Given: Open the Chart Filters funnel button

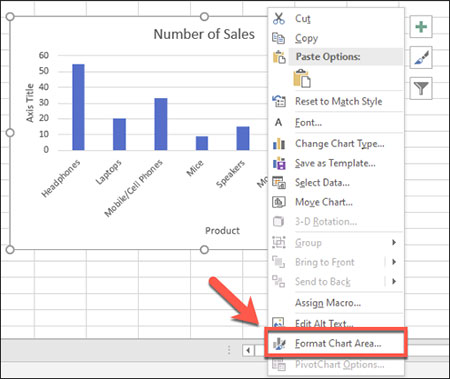Looking at the screenshot, I should [x=421, y=88].
